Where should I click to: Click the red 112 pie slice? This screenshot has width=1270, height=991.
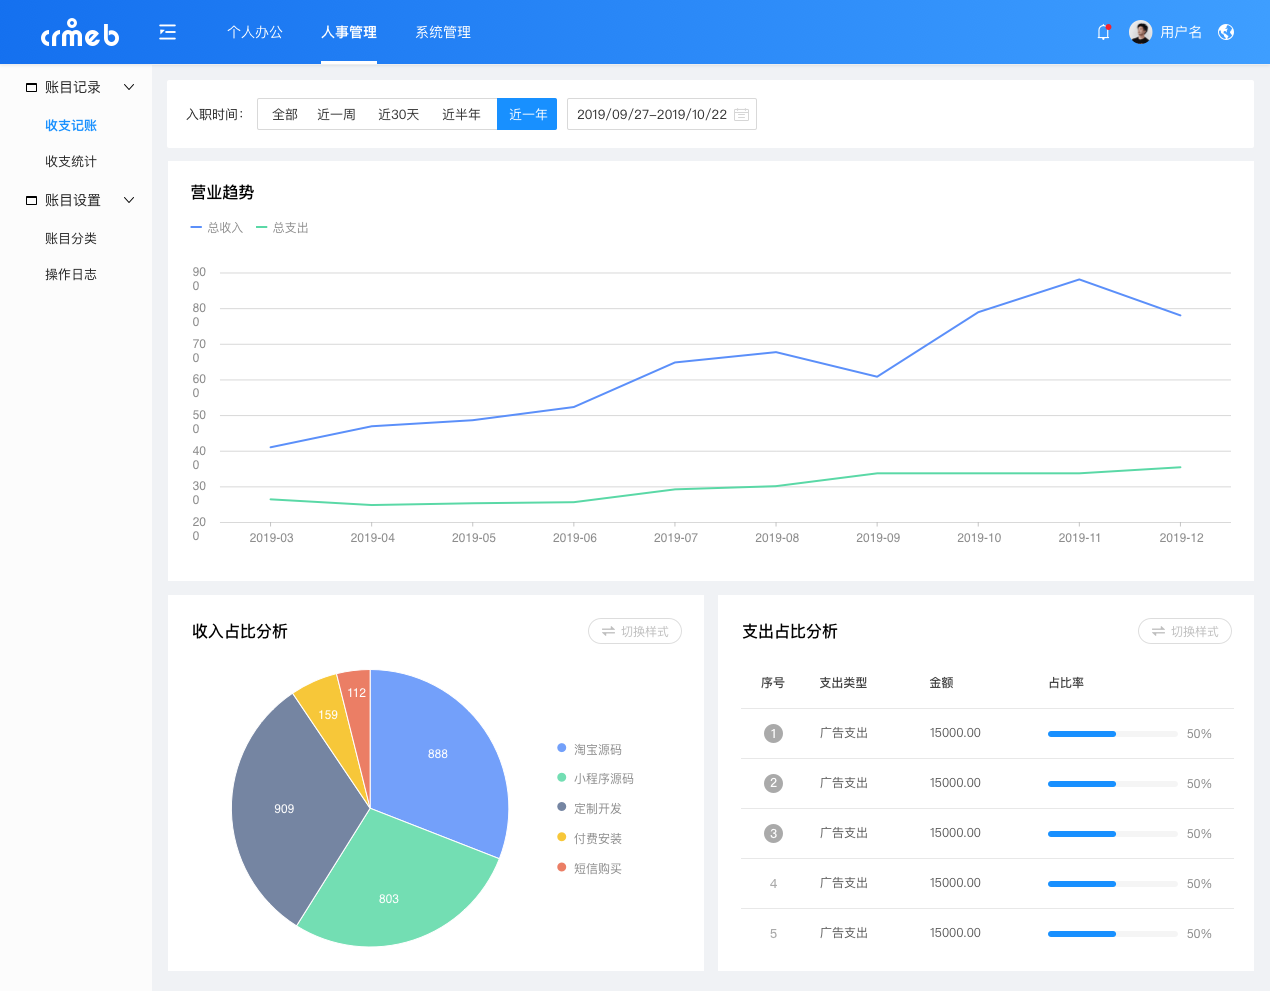click(357, 692)
